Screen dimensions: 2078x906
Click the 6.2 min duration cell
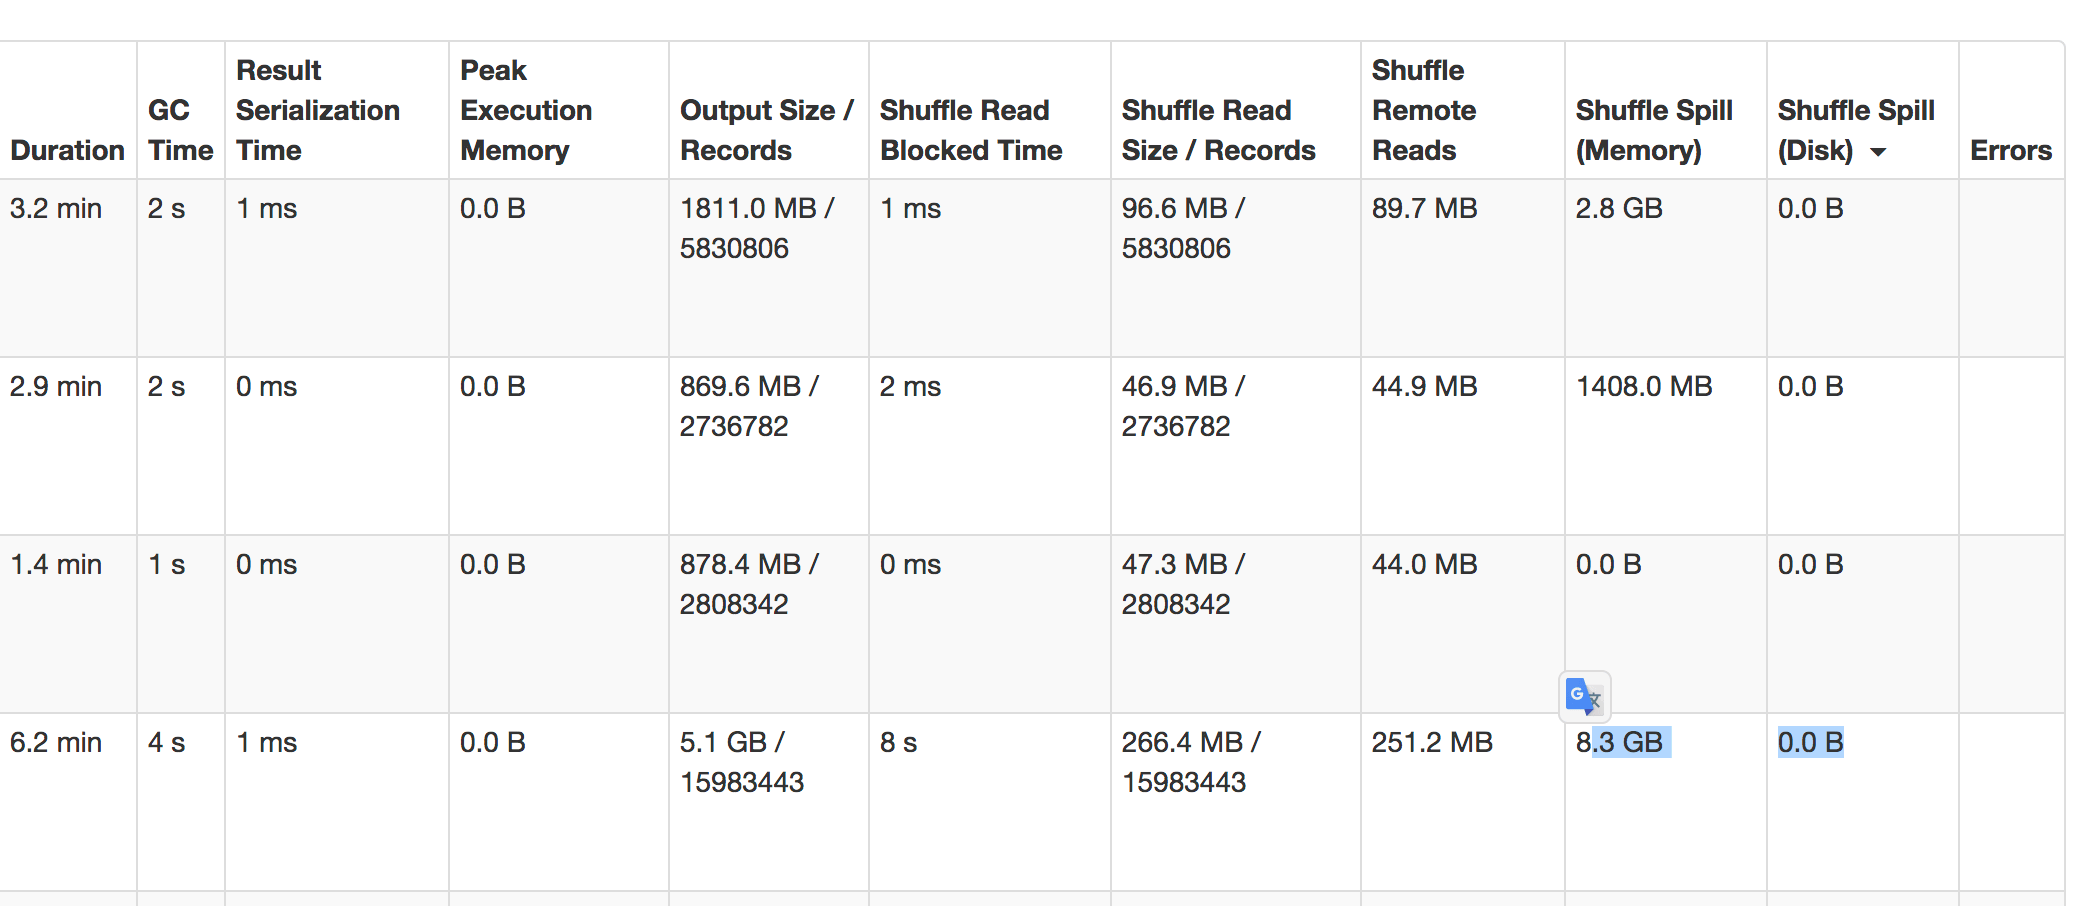click(x=55, y=743)
